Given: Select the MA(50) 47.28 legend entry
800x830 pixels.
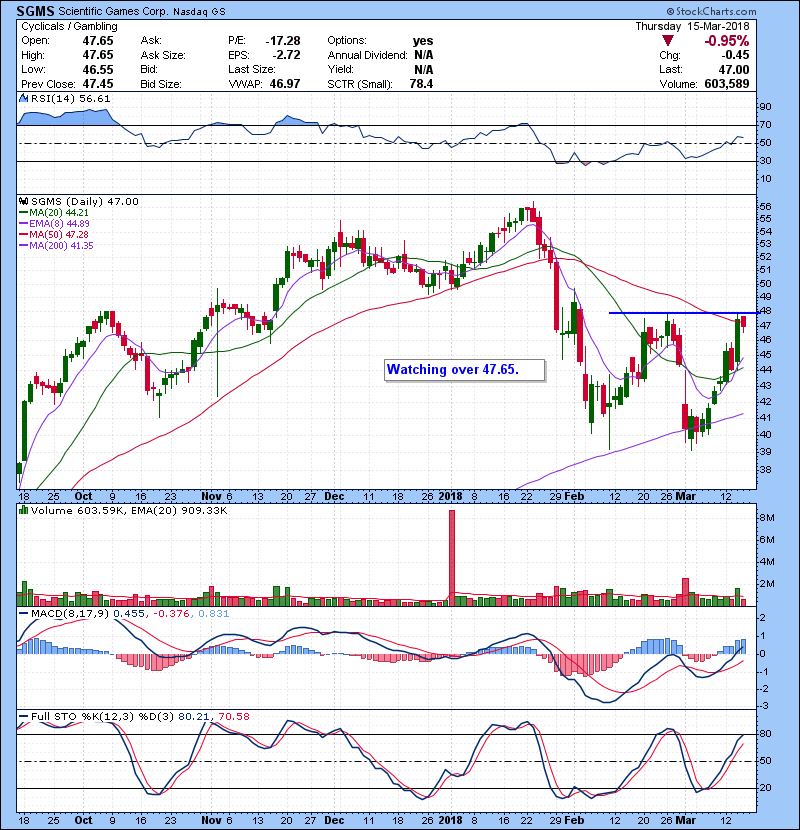Looking at the screenshot, I should tap(54, 234).
